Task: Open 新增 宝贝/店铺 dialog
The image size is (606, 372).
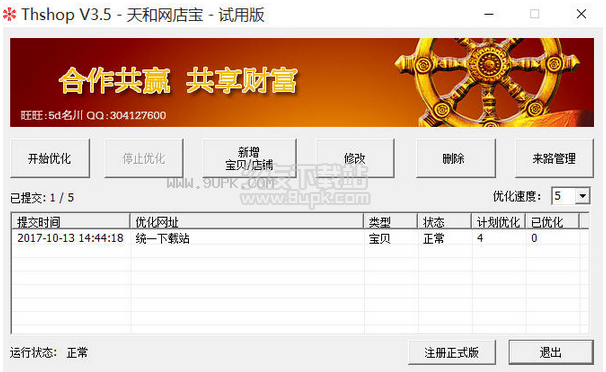Action: click(249, 158)
